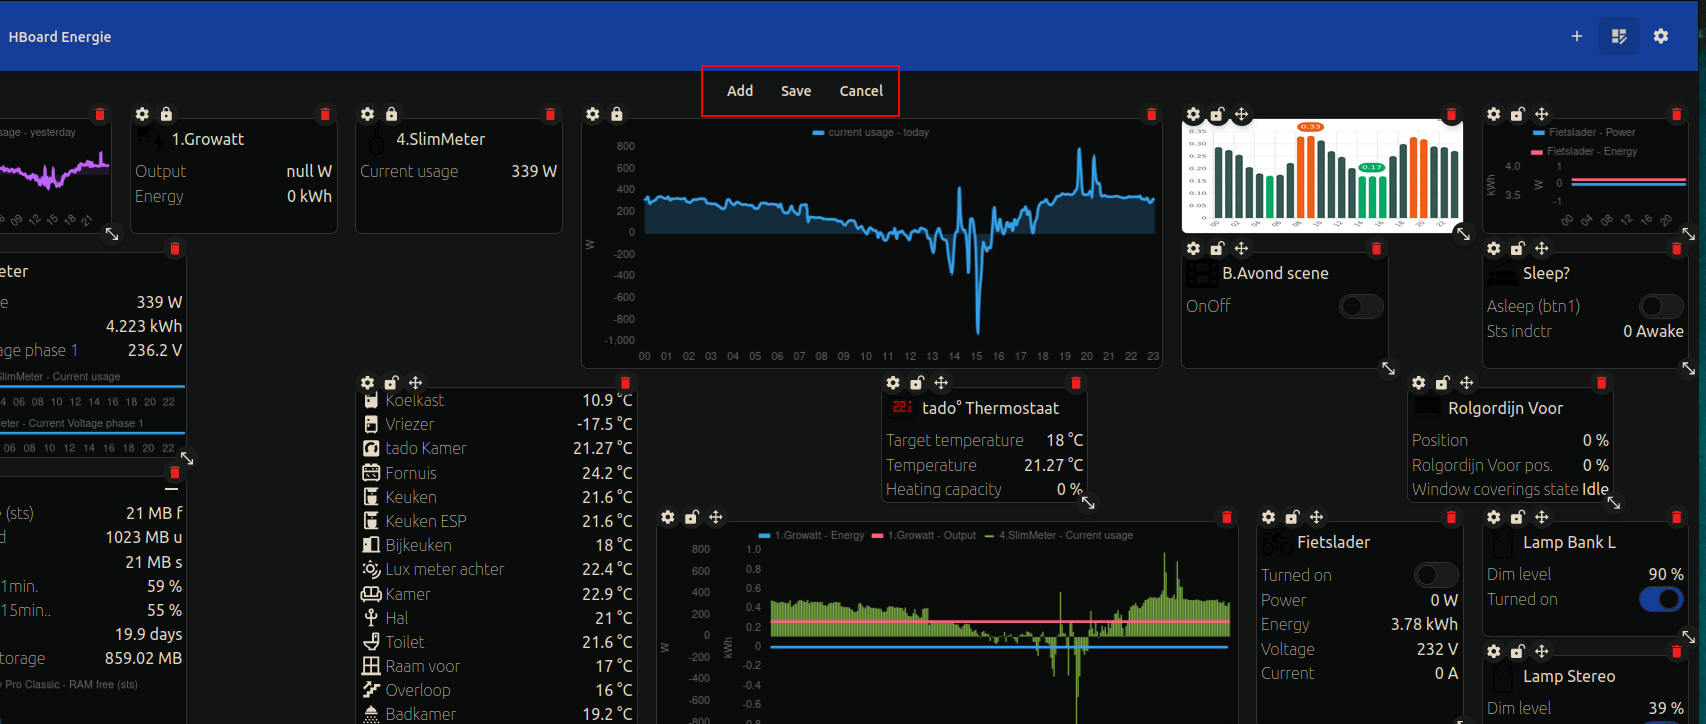Hide the 1.Growatt - Output legend series

923,535
